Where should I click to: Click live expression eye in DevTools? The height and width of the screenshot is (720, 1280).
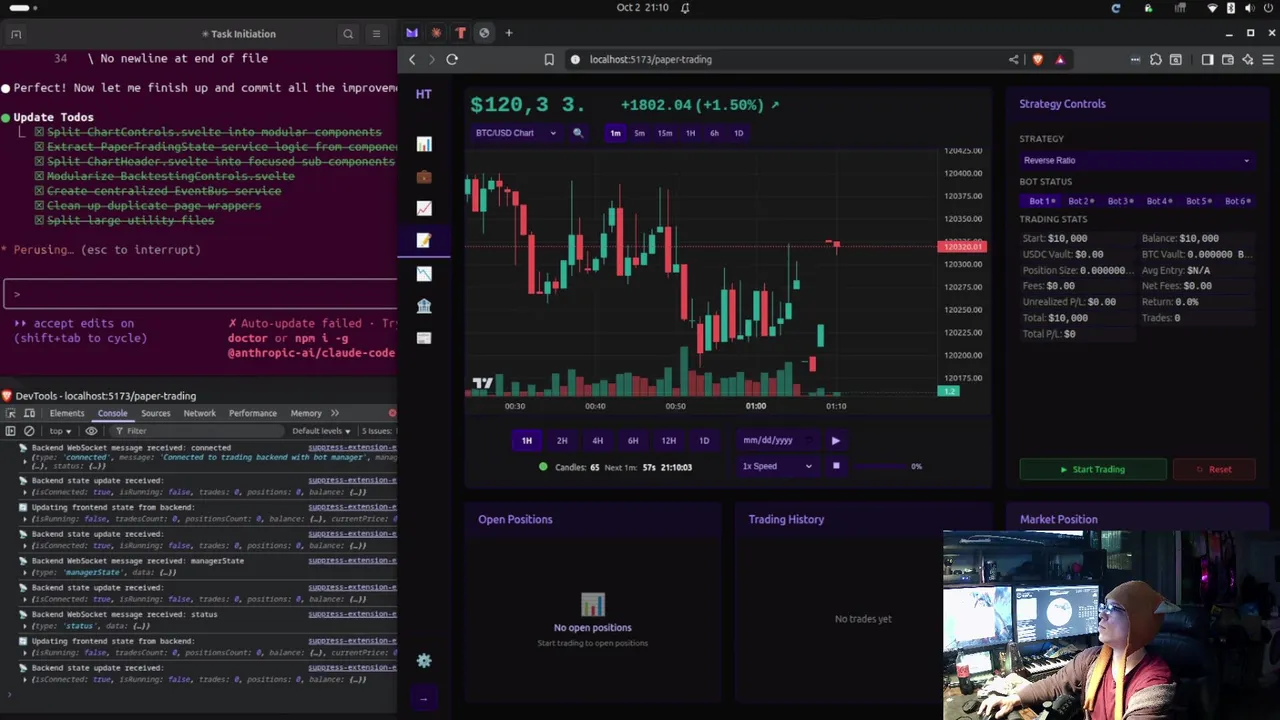(91, 431)
